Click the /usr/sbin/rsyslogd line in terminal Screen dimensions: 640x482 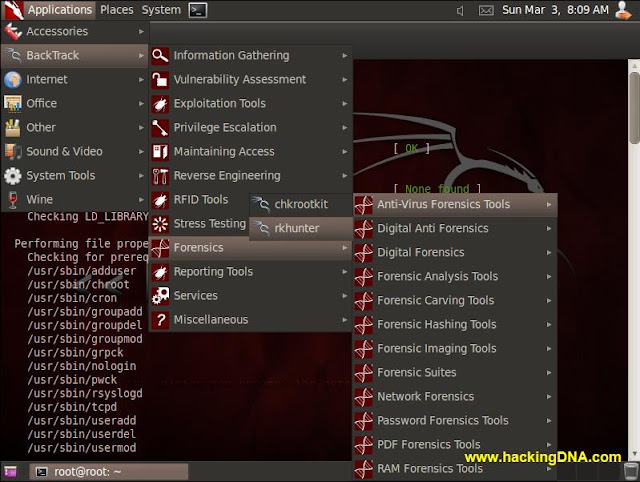pos(85,394)
